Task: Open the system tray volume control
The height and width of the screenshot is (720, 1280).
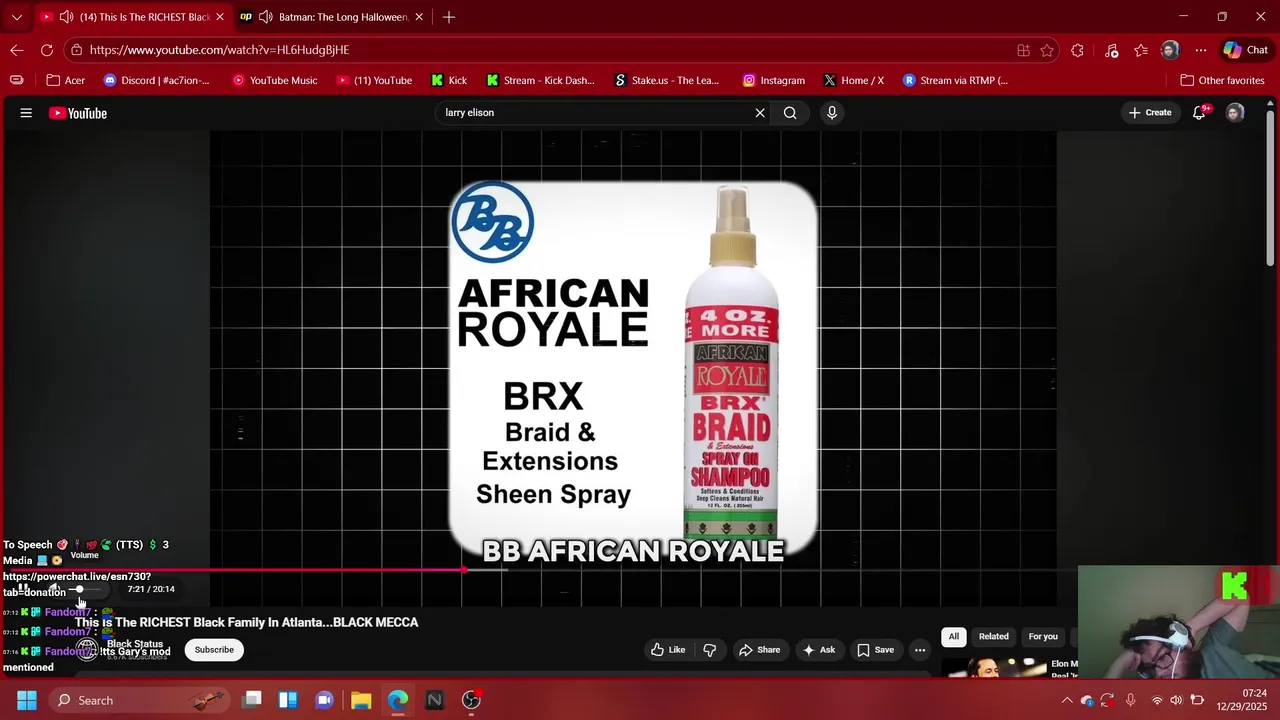Action: point(1176,700)
